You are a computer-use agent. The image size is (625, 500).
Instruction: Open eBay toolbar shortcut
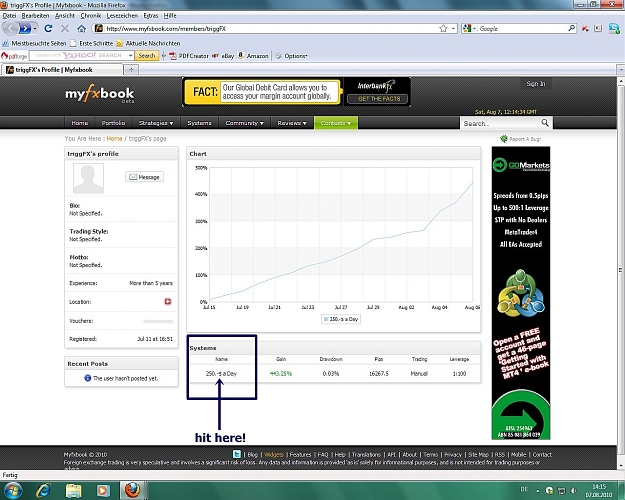[223, 56]
